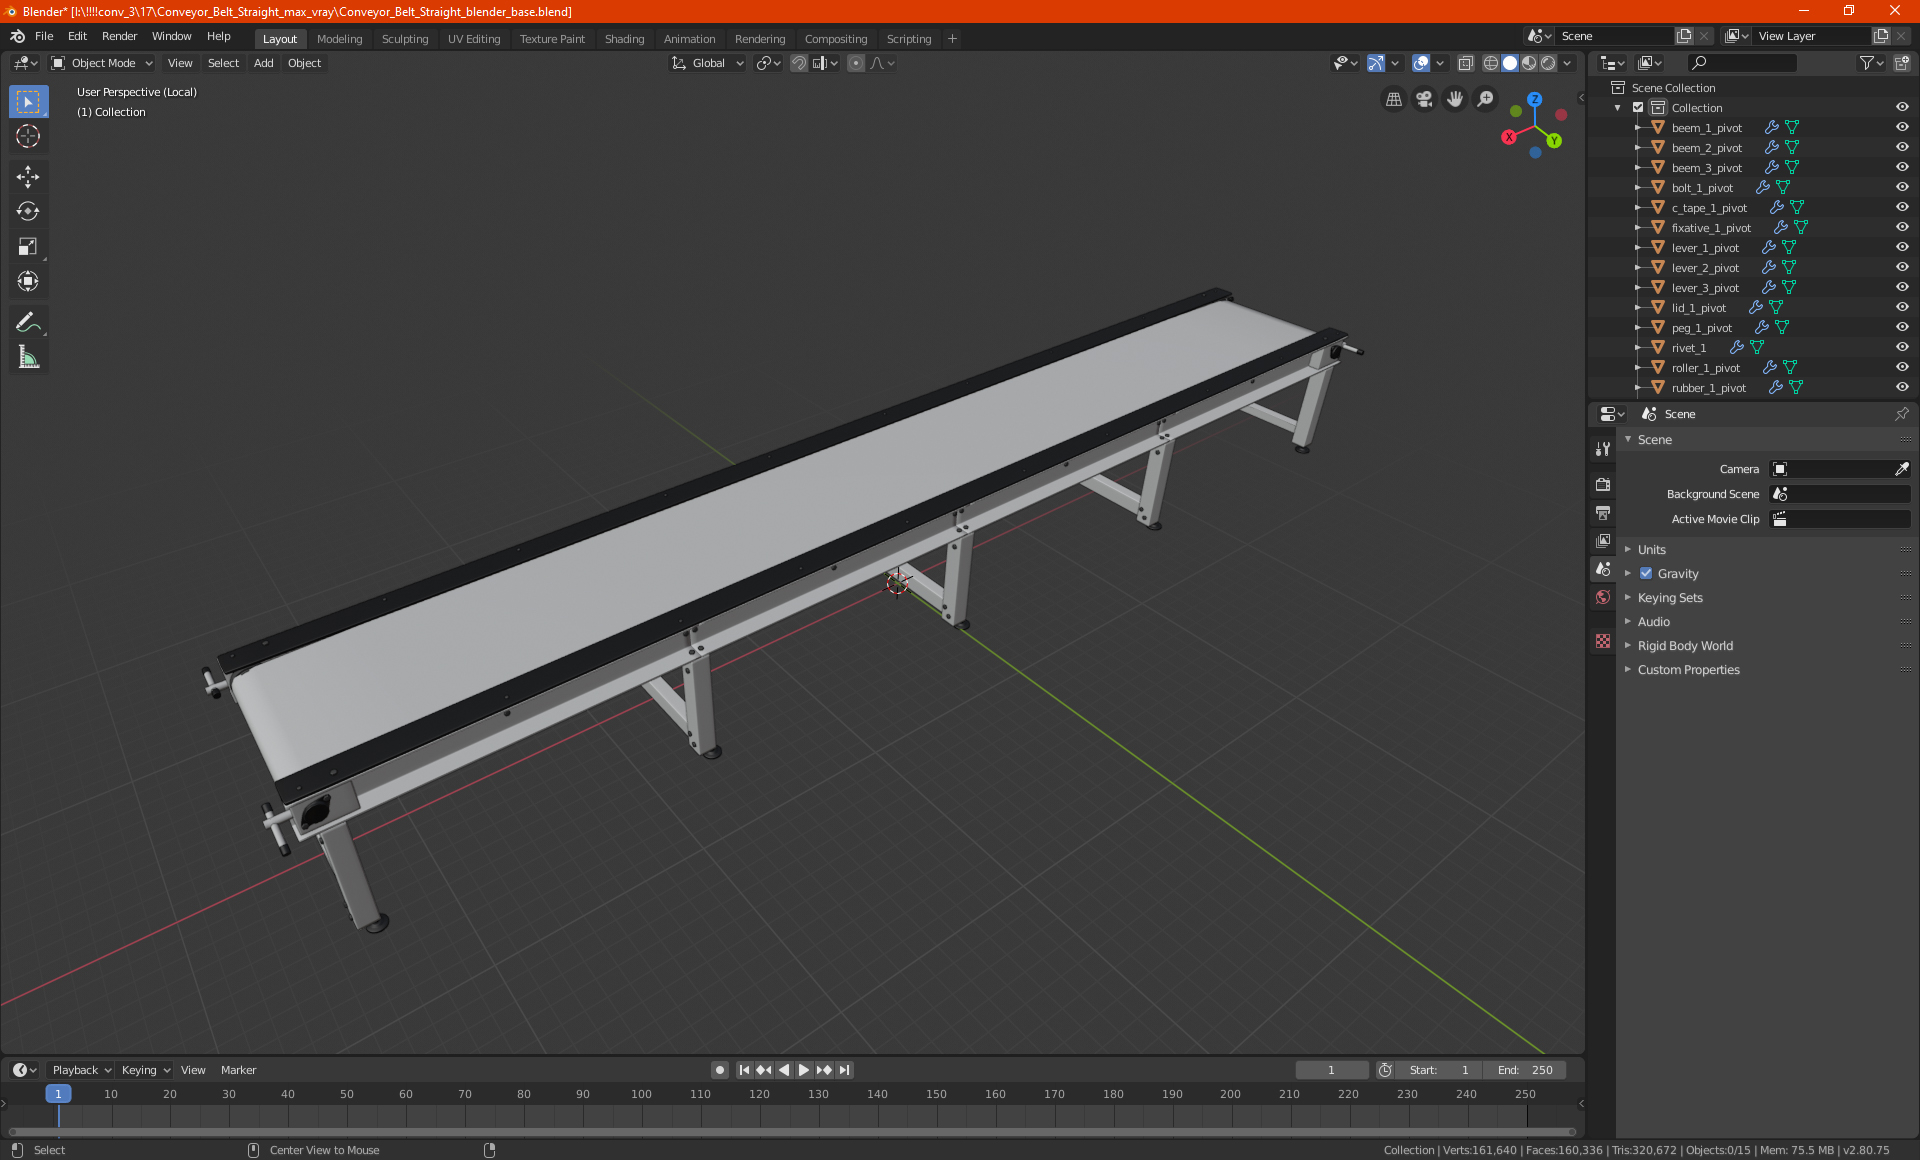1920x1160 pixels.
Task: Open the Texture properties tab
Action: coord(1603,641)
